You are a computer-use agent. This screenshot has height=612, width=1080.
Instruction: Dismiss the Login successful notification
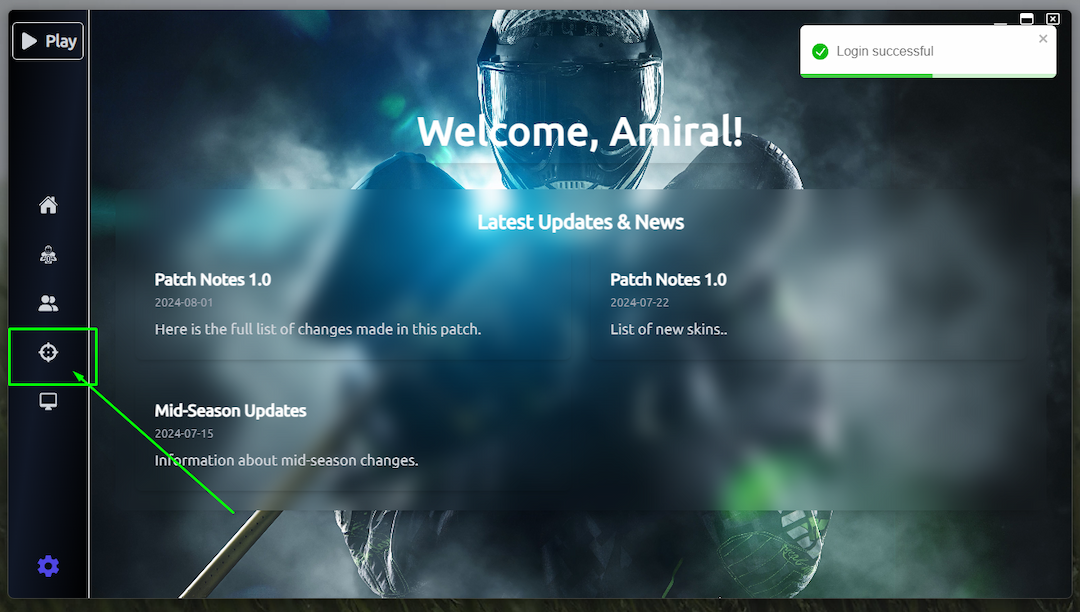(1043, 39)
